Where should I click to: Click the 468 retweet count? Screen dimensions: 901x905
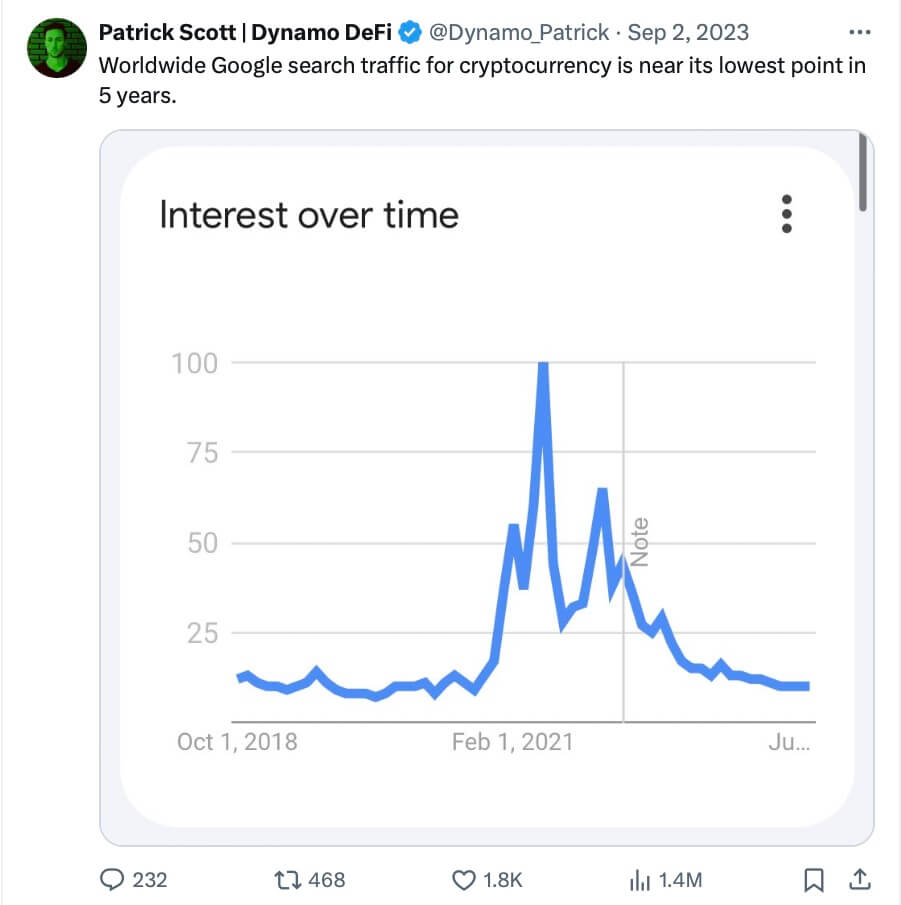327,880
